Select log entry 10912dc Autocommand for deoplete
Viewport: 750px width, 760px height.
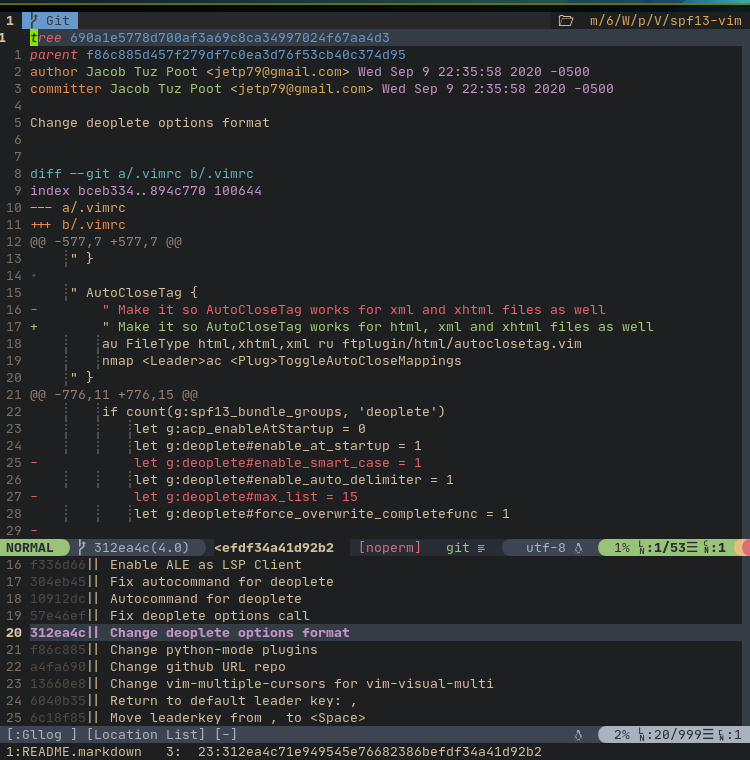pos(166,599)
